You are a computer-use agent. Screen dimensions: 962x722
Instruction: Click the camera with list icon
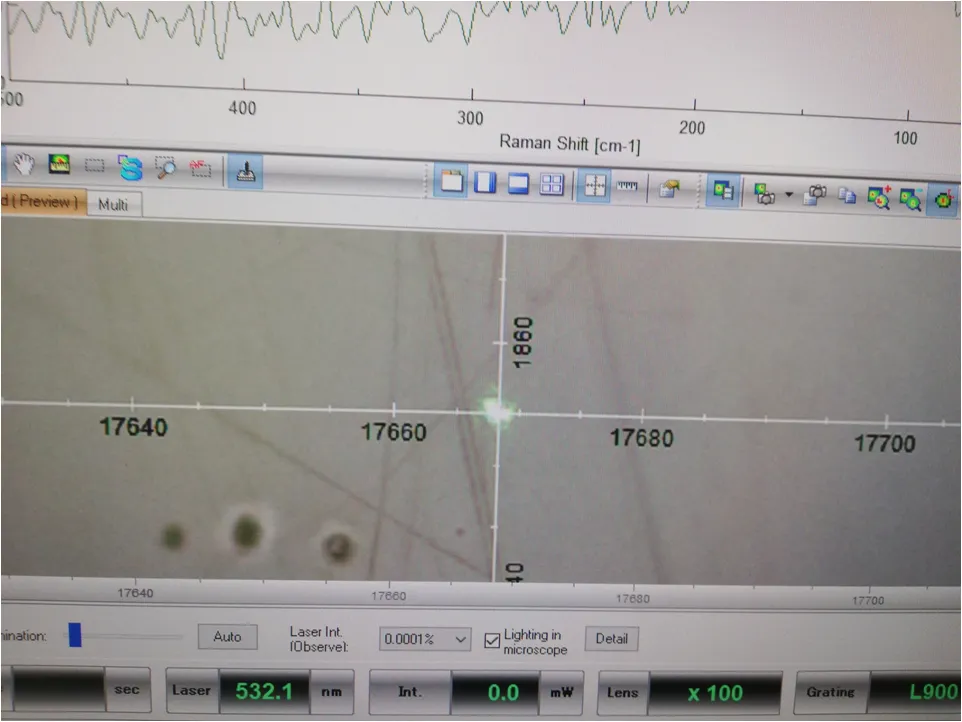(815, 195)
